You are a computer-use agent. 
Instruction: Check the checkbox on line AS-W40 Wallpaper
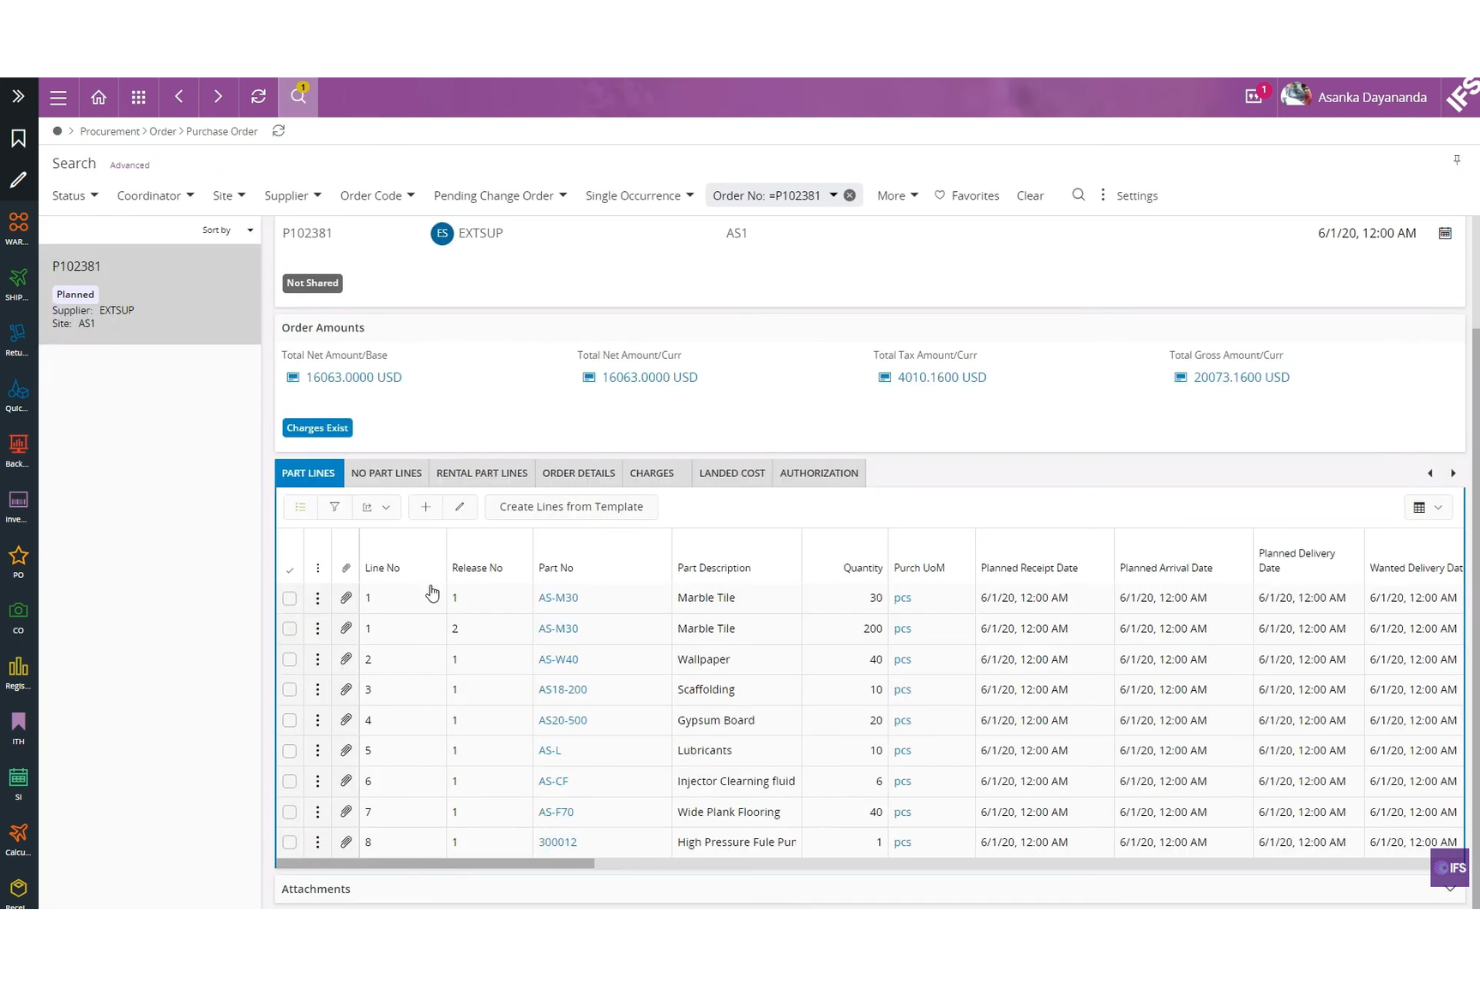(289, 659)
